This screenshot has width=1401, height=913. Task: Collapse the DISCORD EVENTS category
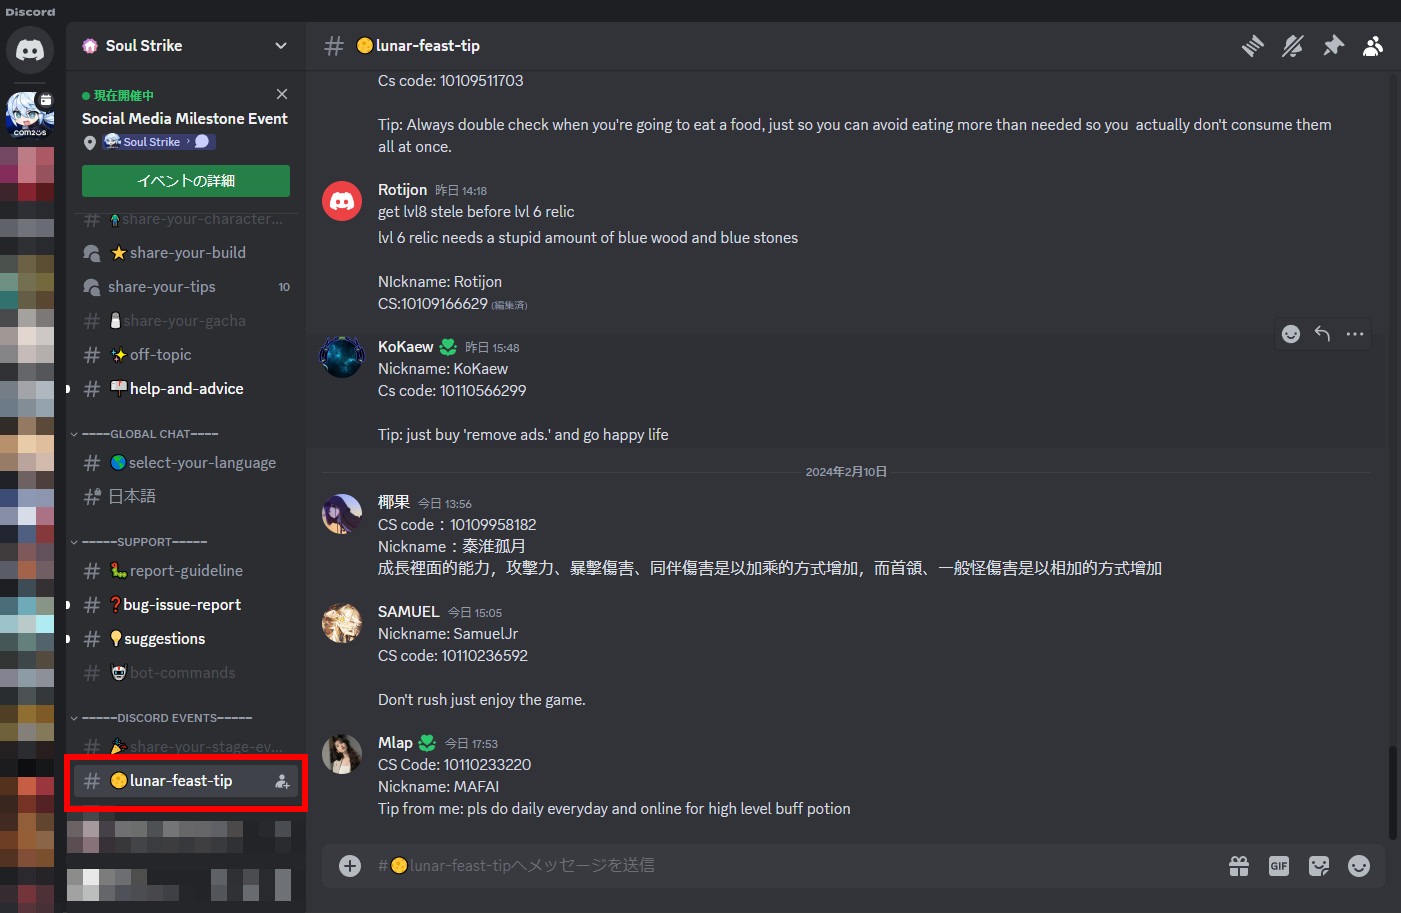[160, 718]
